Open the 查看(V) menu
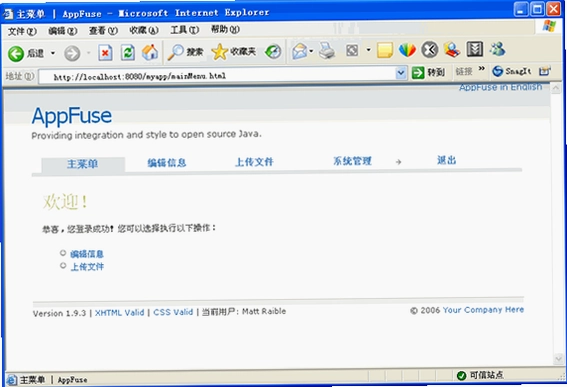Screen dimensions: 567x387 (103, 31)
